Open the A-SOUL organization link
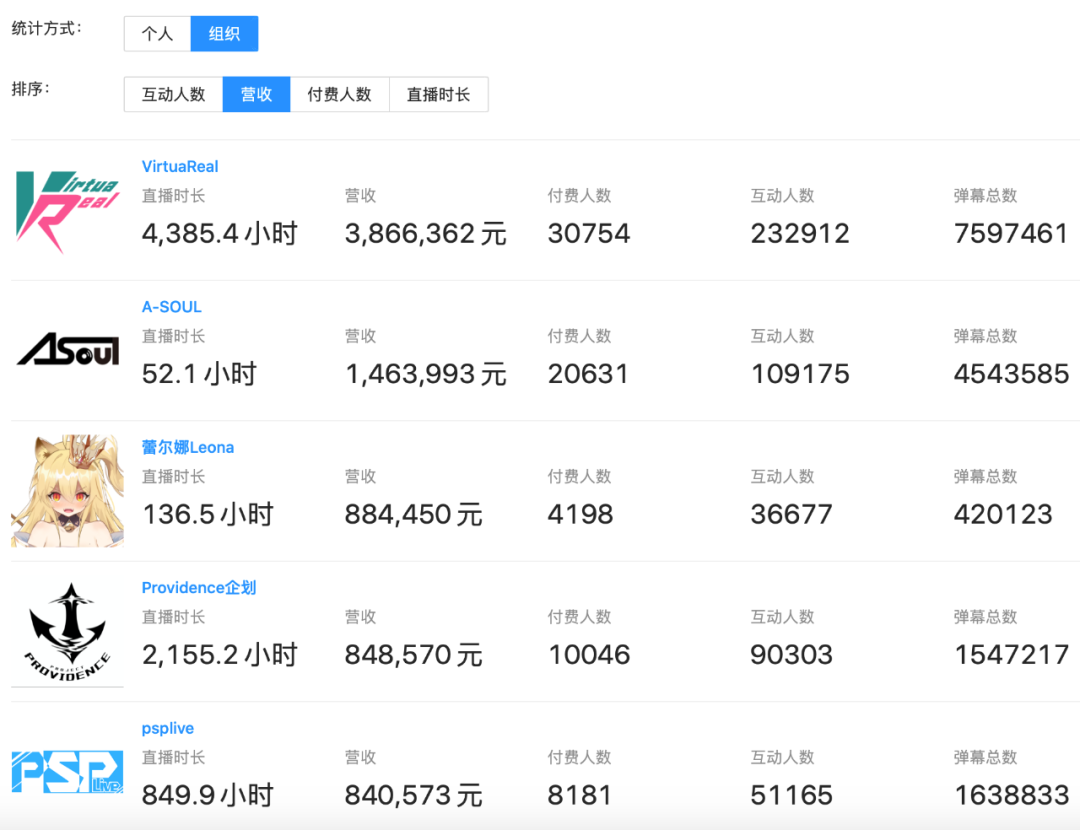This screenshot has width=1080, height=830. tap(171, 307)
